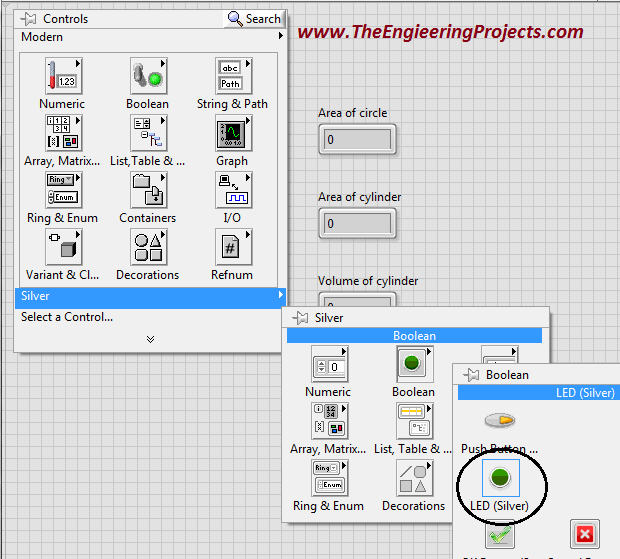The width and height of the screenshot is (620, 559).
Task: Select the LED (Silver) indicator
Action: pos(501,478)
